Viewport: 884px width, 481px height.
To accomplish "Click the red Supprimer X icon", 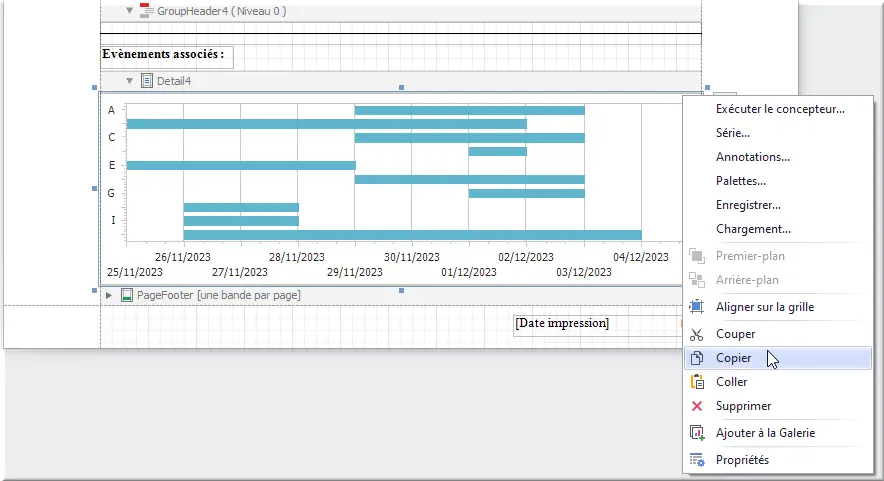I will (697, 406).
